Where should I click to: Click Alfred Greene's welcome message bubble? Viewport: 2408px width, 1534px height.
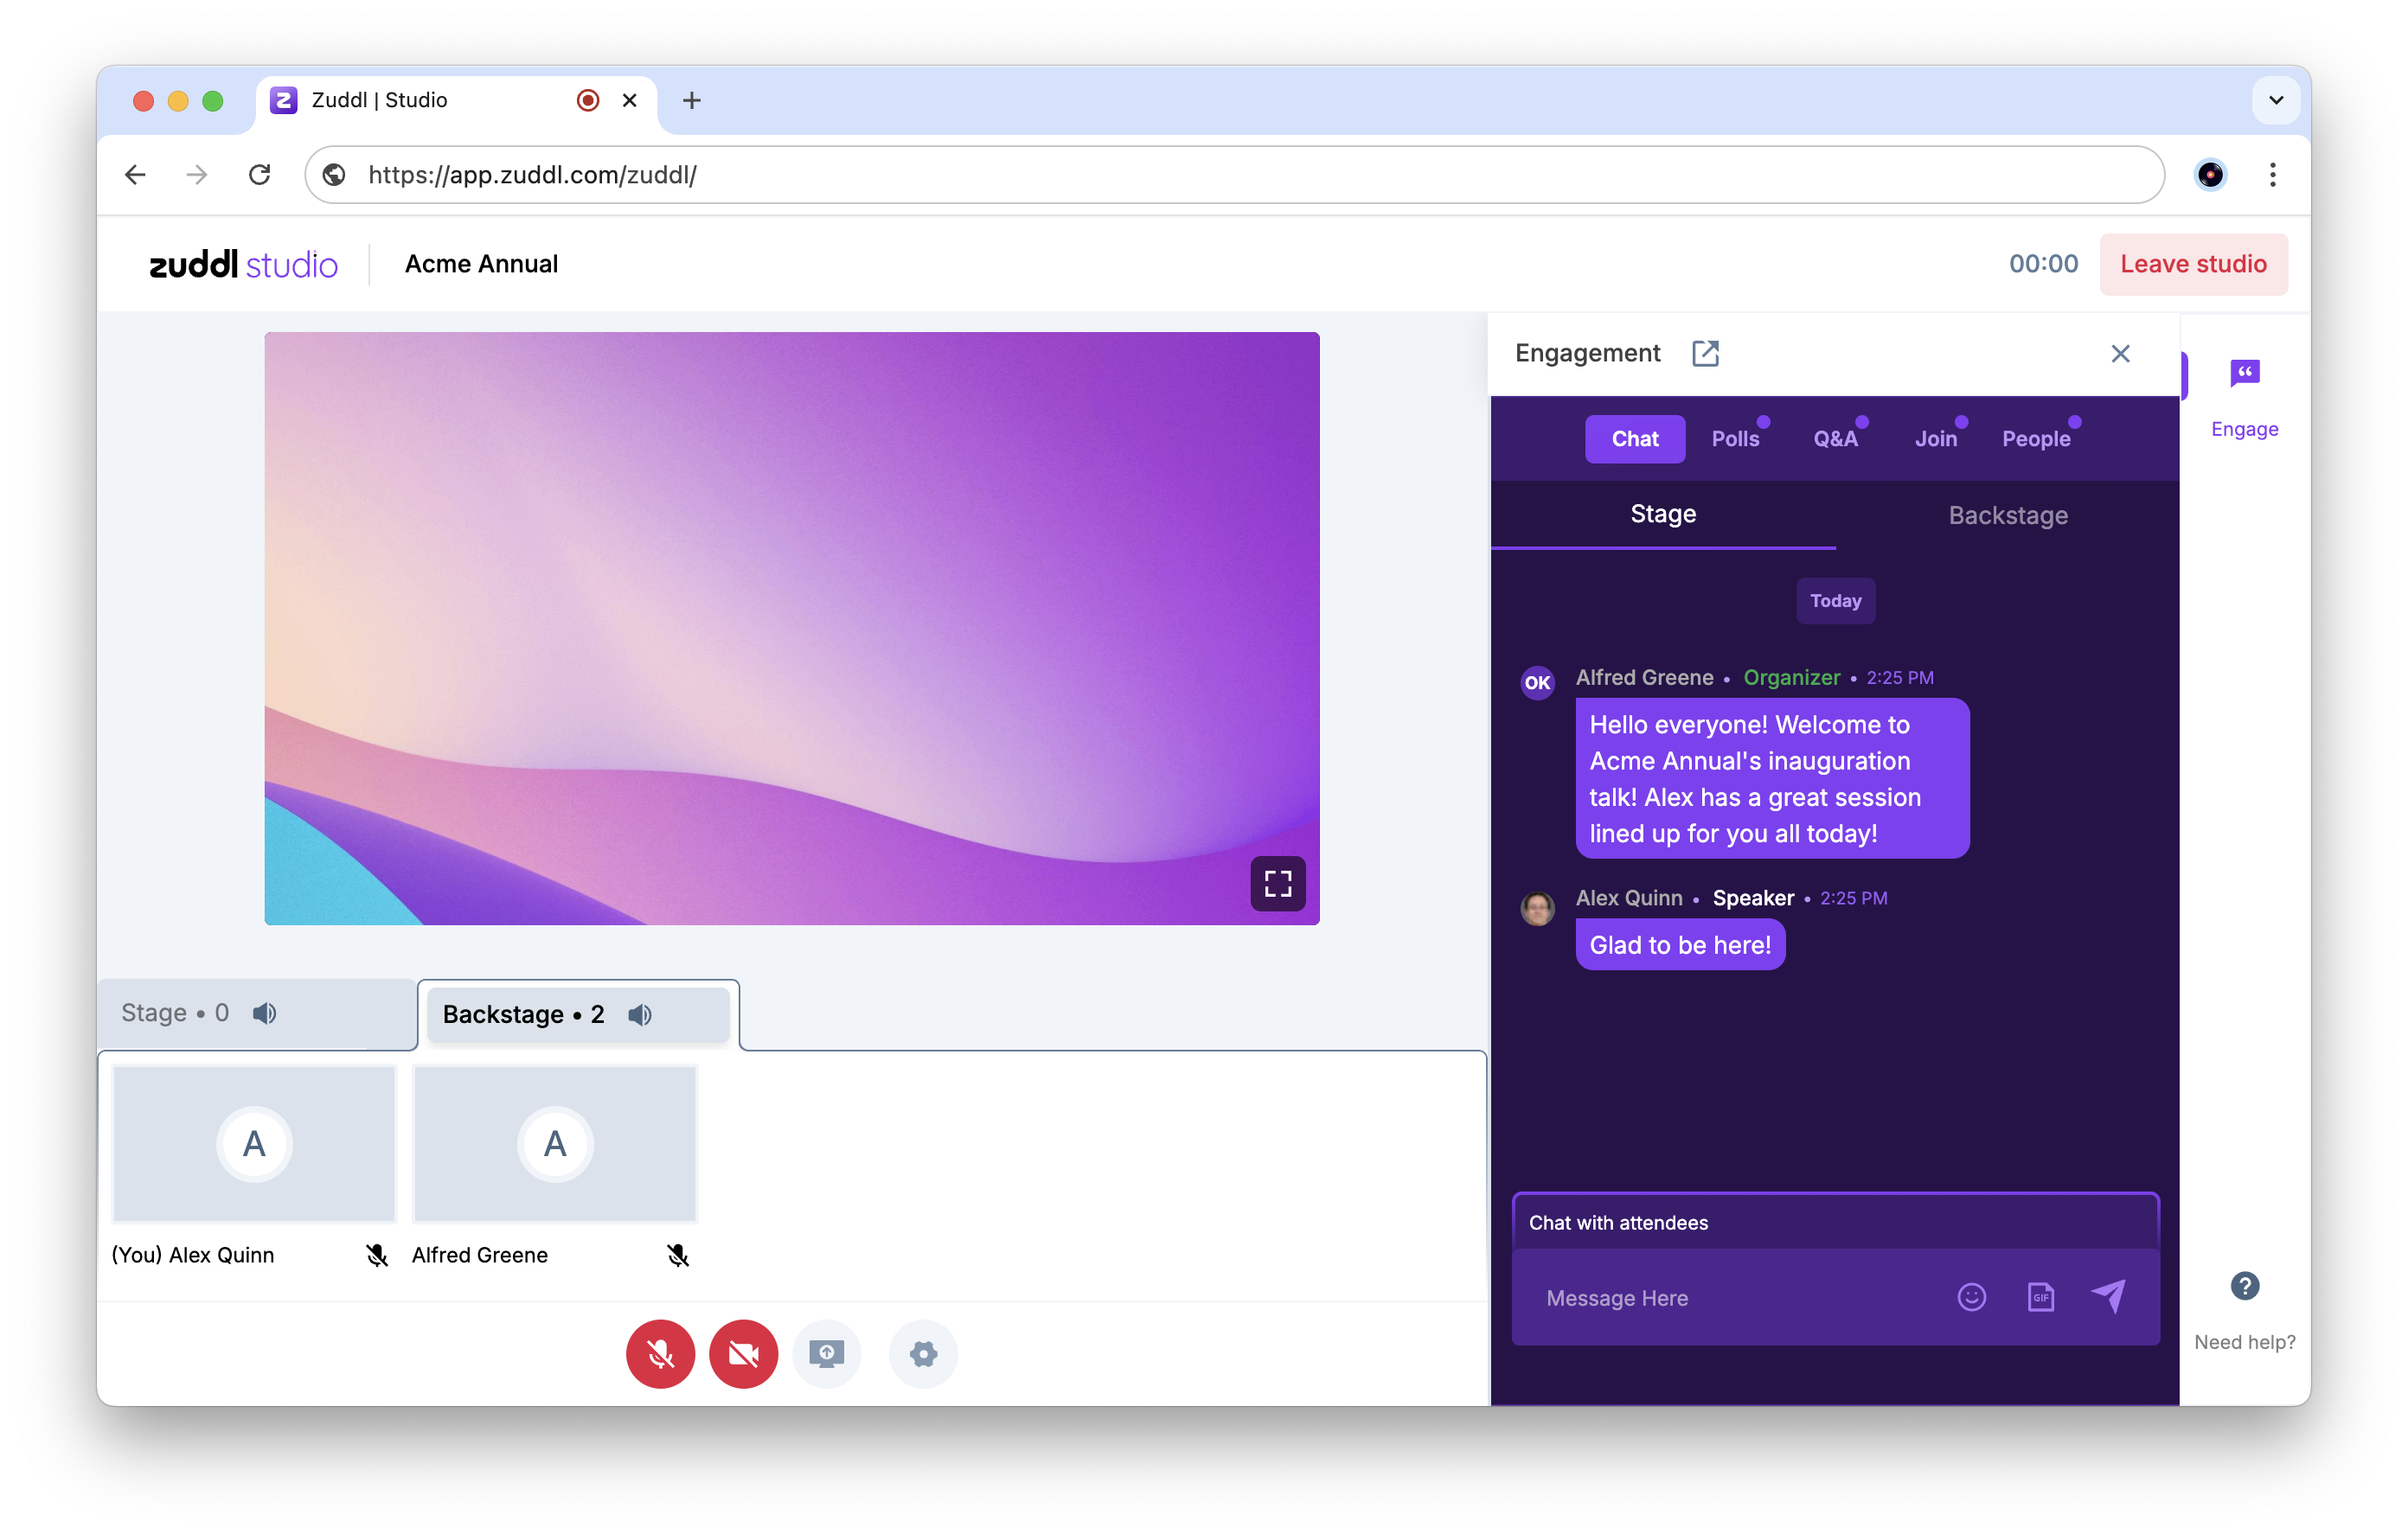click(x=1773, y=778)
